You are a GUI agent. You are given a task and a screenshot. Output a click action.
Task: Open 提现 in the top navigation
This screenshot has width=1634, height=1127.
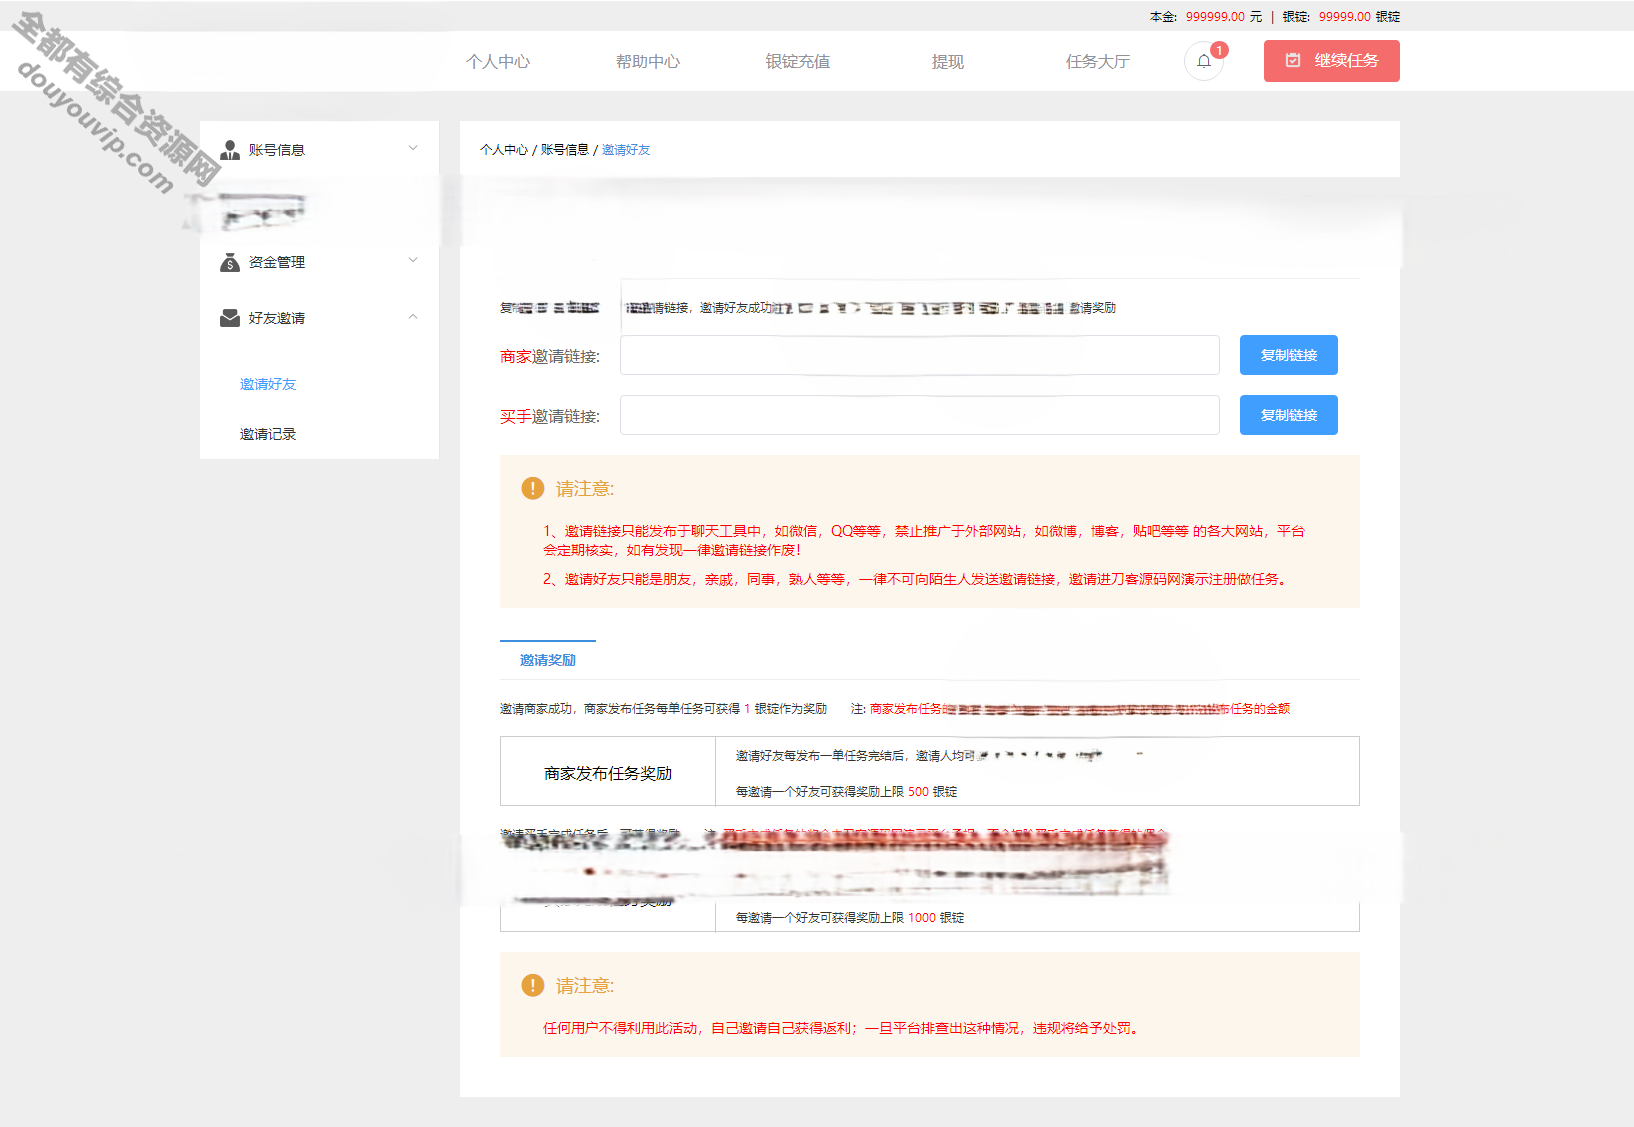pyautogui.click(x=948, y=62)
